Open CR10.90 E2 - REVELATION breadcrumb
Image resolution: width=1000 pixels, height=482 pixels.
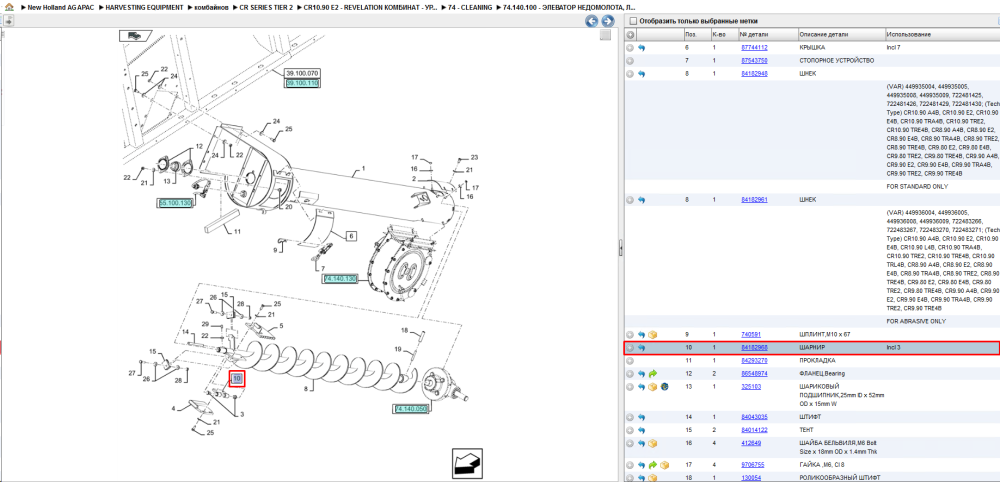coord(371,7)
